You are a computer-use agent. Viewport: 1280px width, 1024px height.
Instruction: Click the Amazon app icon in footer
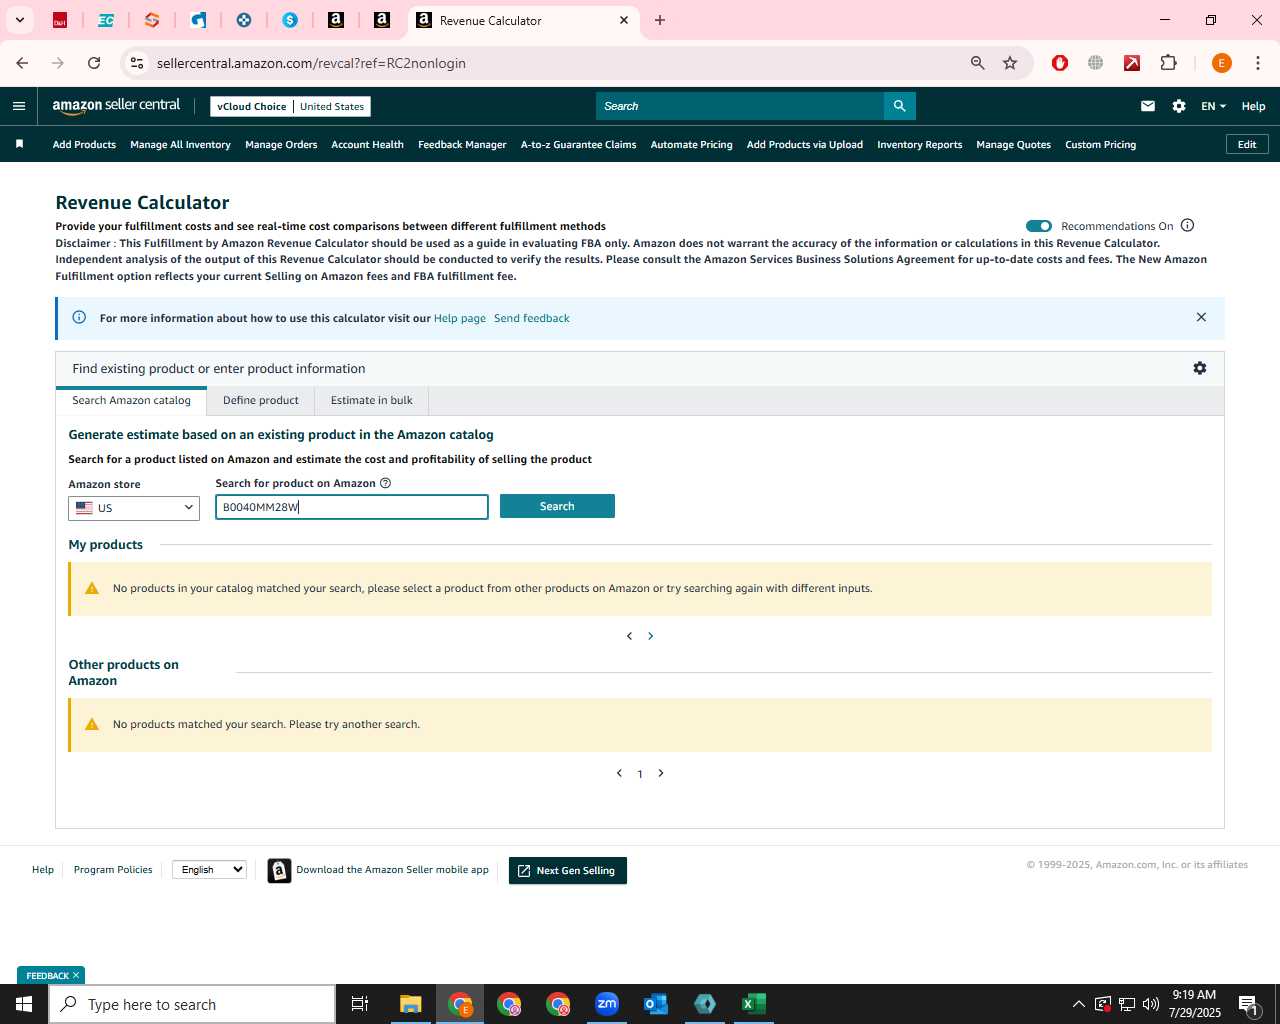279,871
